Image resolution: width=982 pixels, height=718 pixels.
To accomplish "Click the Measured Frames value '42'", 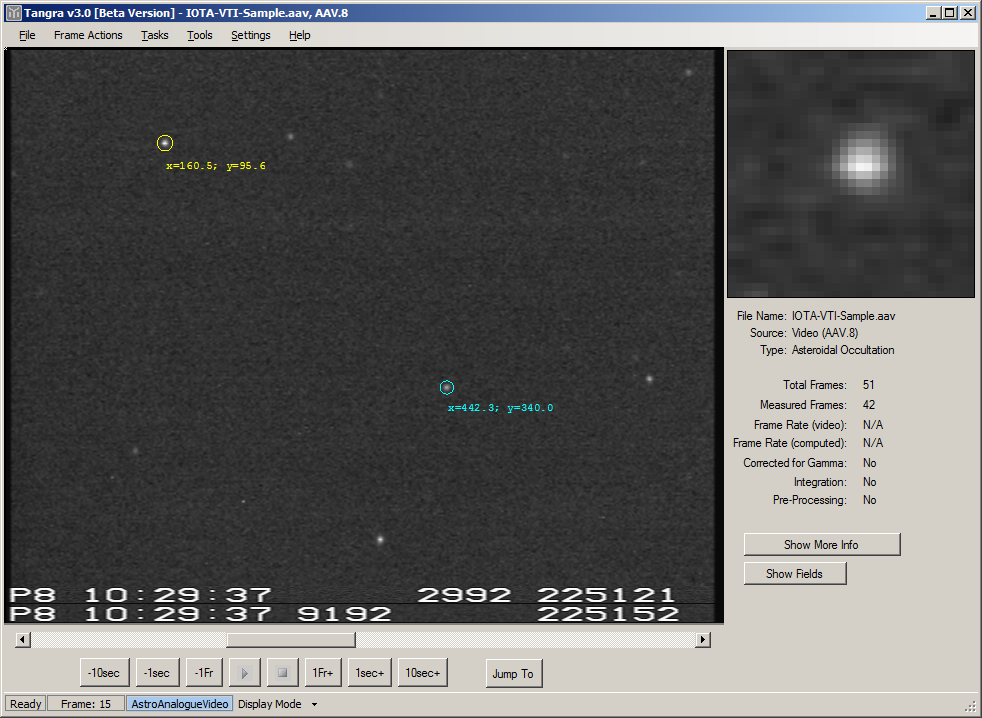I will 869,405.
